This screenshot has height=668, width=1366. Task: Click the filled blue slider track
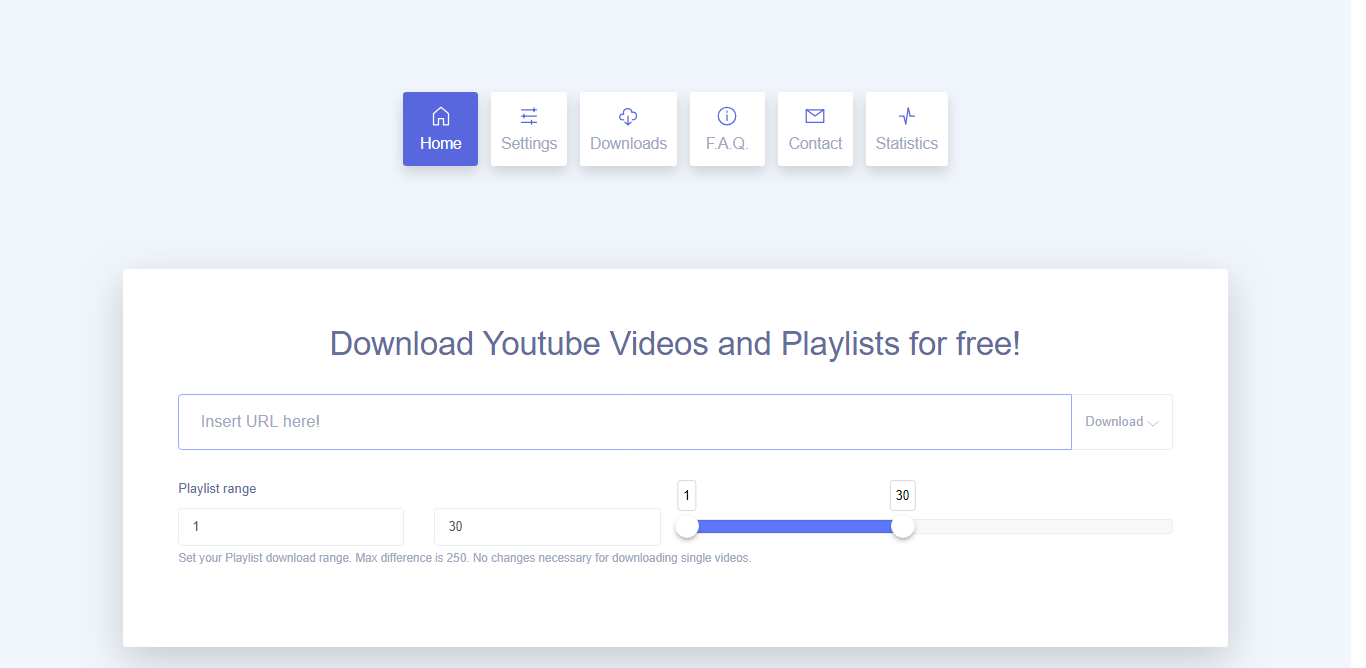click(795, 526)
